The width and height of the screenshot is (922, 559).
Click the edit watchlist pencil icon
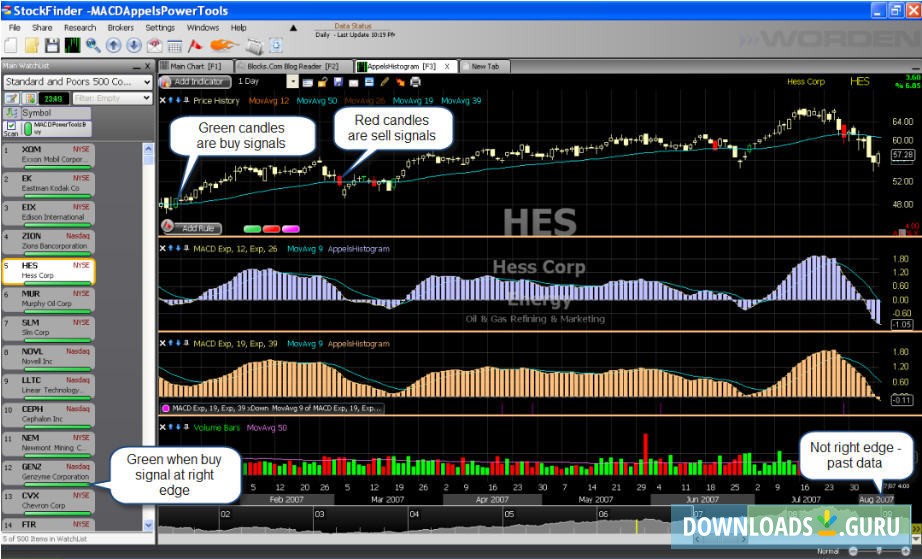12,99
